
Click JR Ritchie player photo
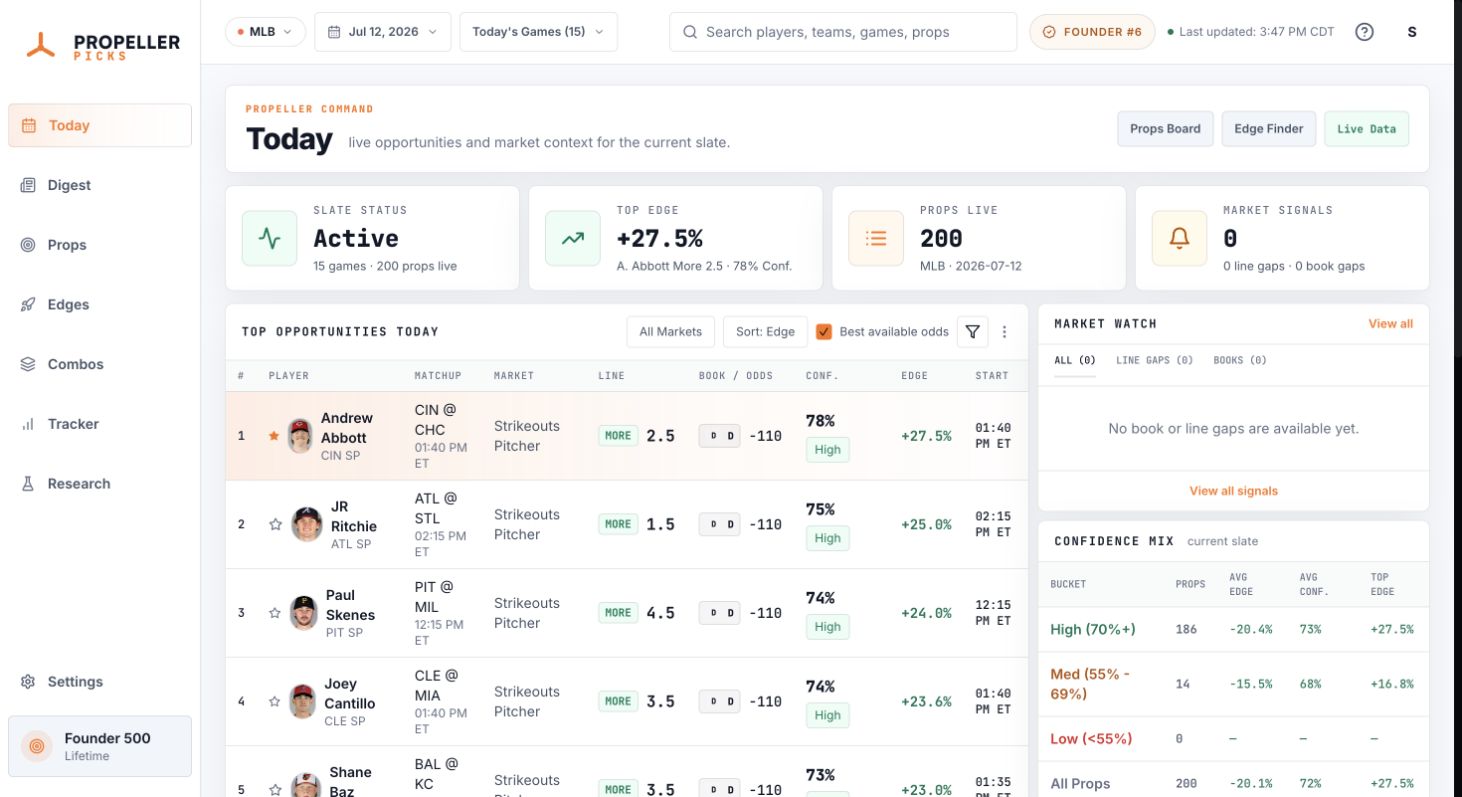click(x=307, y=524)
